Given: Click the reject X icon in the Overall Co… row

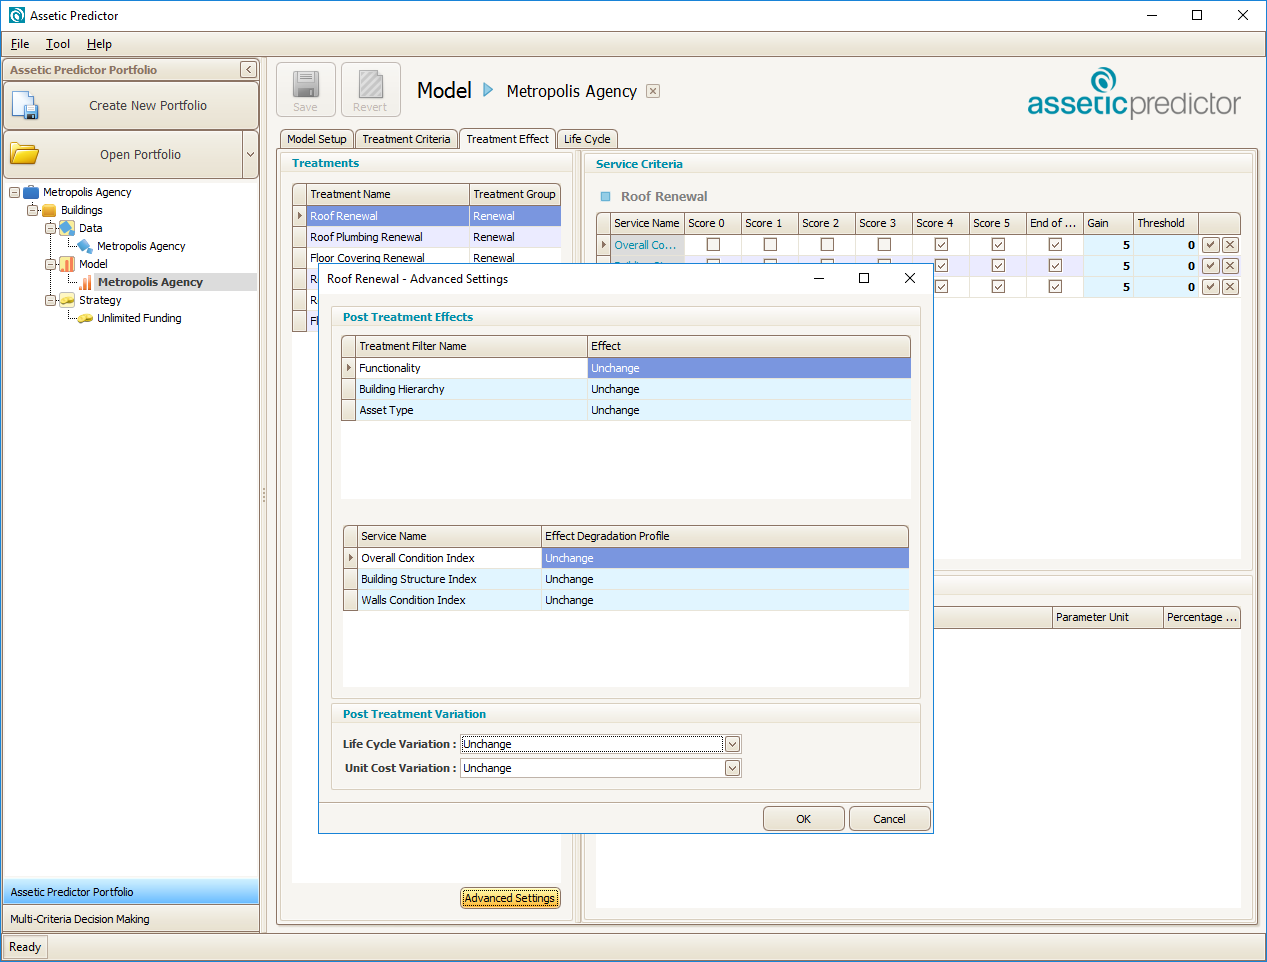Looking at the screenshot, I should (1231, 245).
